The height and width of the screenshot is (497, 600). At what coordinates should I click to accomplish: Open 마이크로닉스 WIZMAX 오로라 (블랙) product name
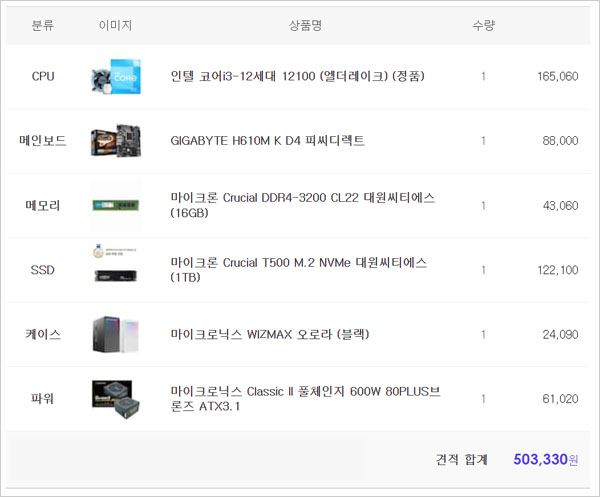tap(270, 334)
